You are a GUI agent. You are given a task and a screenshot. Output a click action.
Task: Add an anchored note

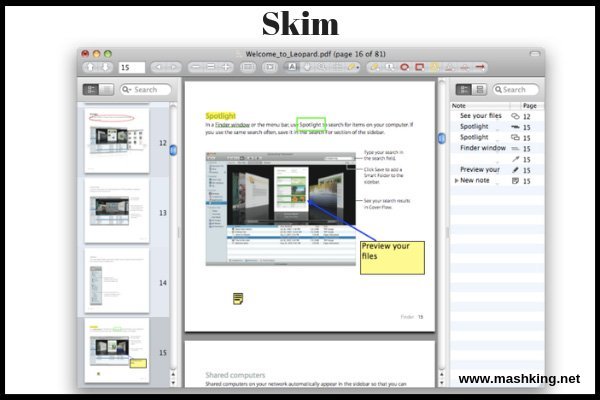pyautogui.click(x=390, y=67)
